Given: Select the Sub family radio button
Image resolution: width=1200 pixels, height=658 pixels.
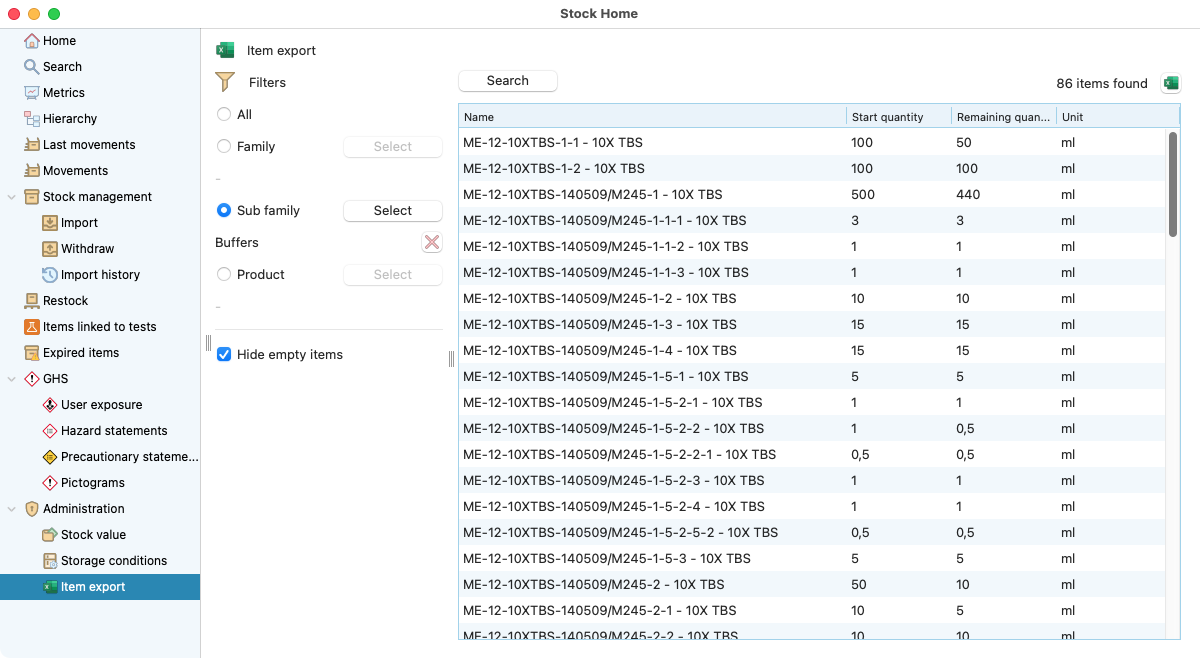Looking at the screenshot, I should 224,211.
